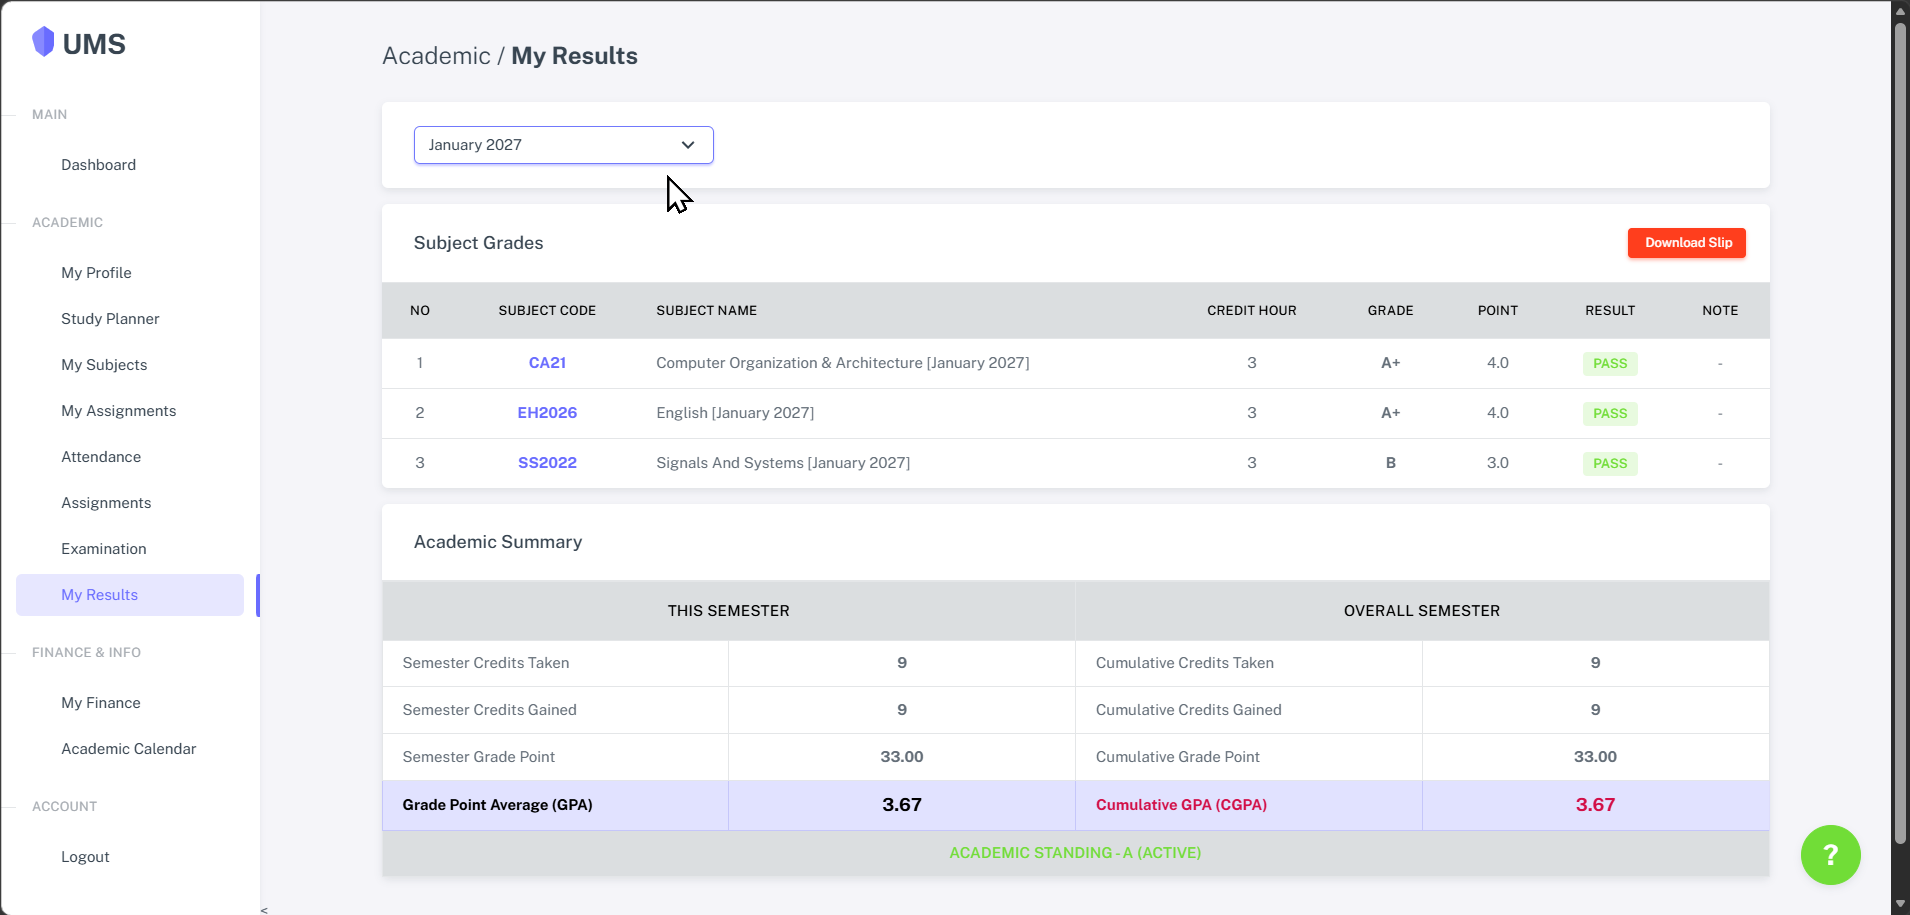This screenshot has width=1910, height=915.
Task: Open the green help question mark button
Action: point(1830,855)
